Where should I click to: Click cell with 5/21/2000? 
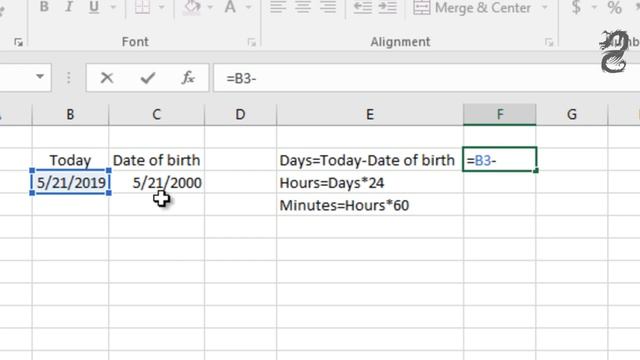(x=156, y=182)
